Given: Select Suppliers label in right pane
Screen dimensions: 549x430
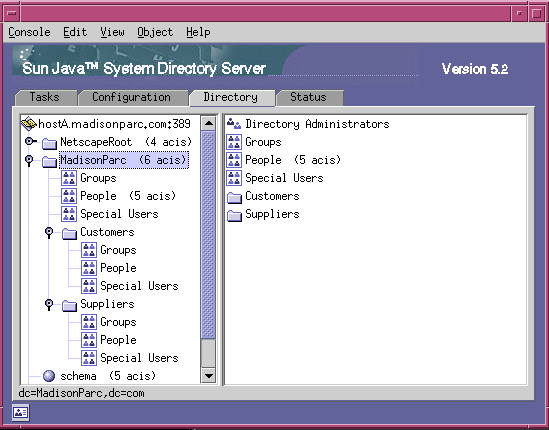Looking at the screenshot, I should point(272,214).
